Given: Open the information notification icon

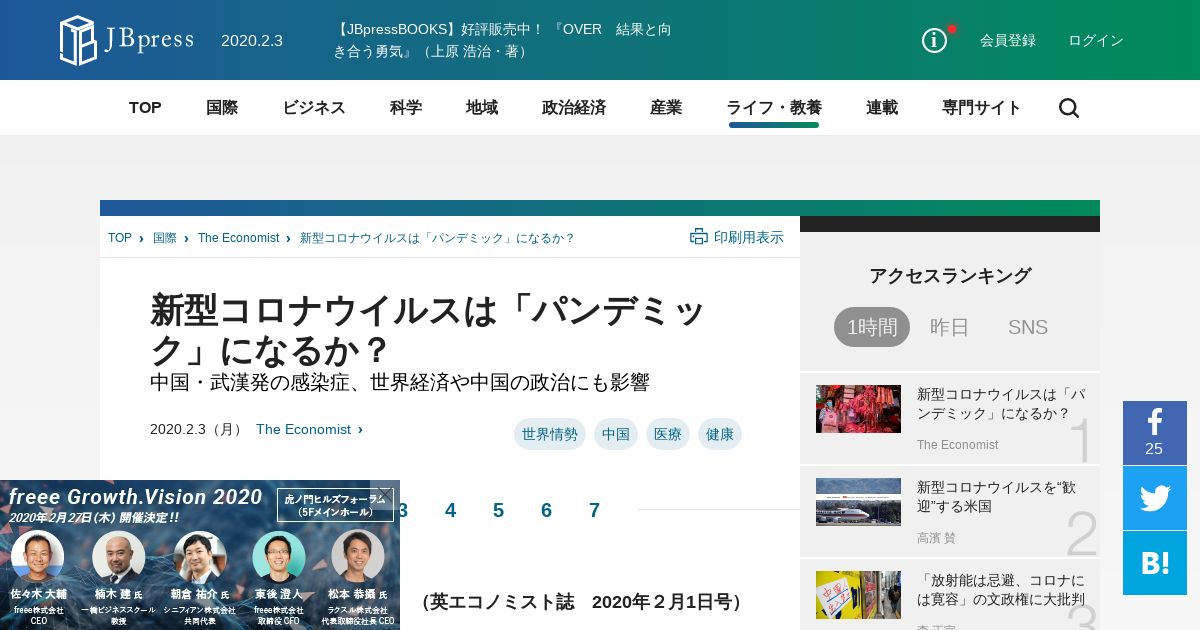Looking at the screenshot, I should point(934,40).
